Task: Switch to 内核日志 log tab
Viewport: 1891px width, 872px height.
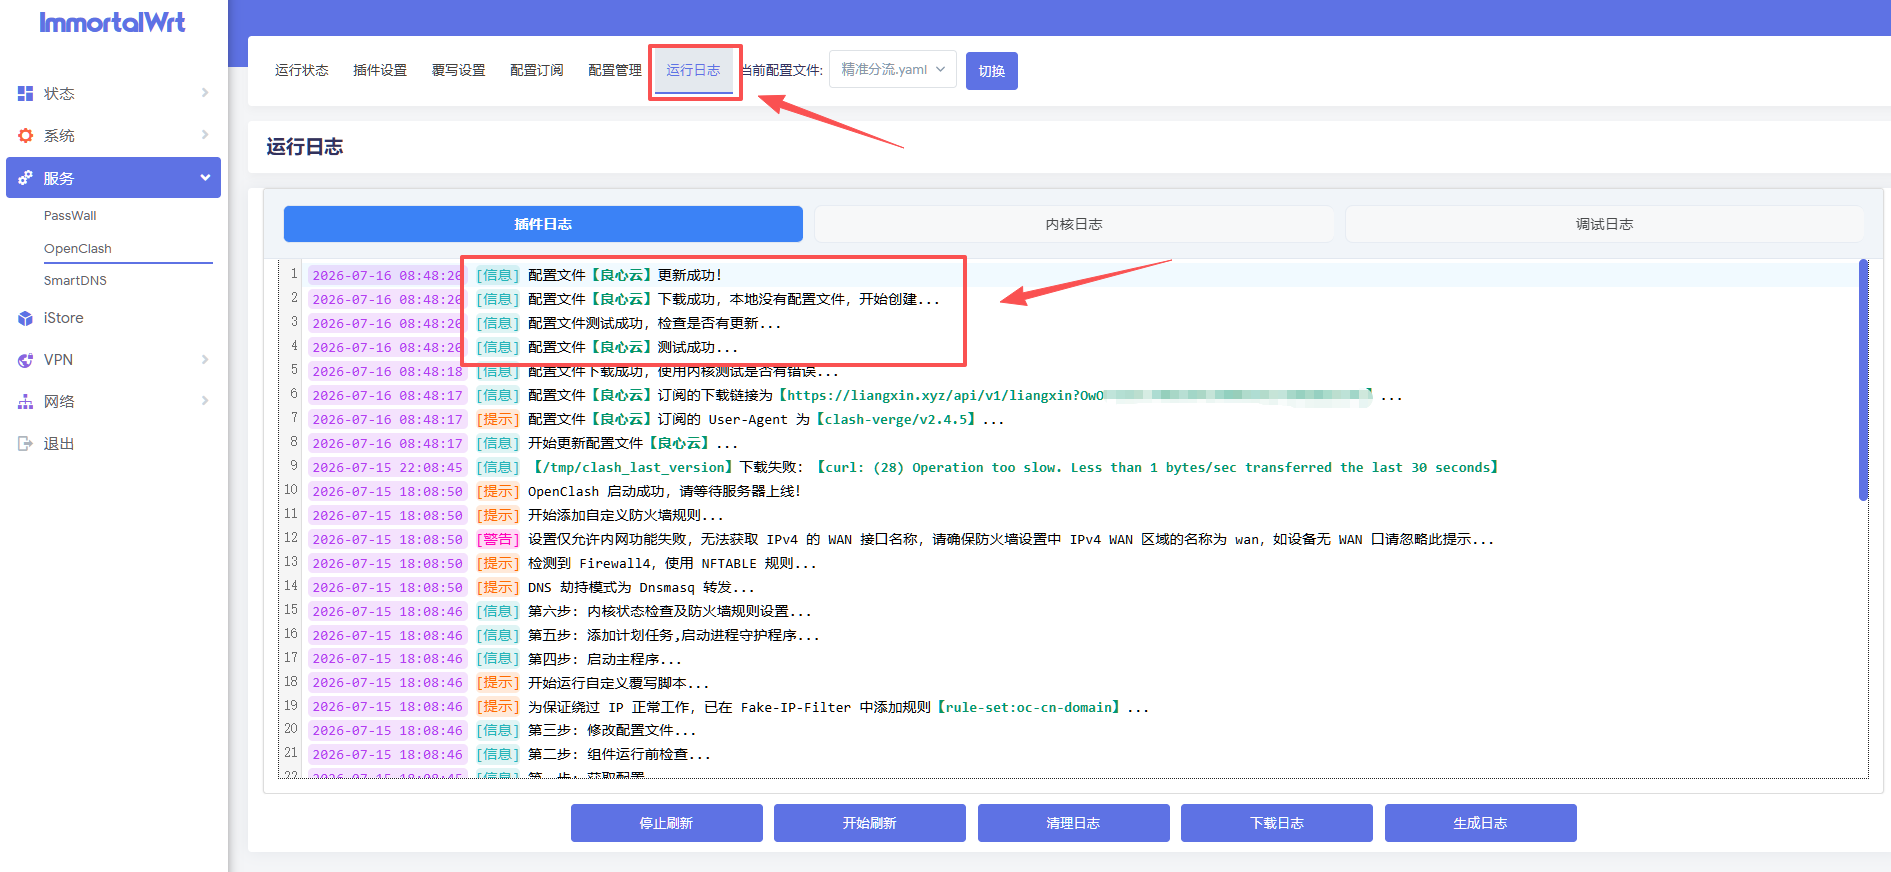Action: pyautogui.click(x=1074, y=224)
